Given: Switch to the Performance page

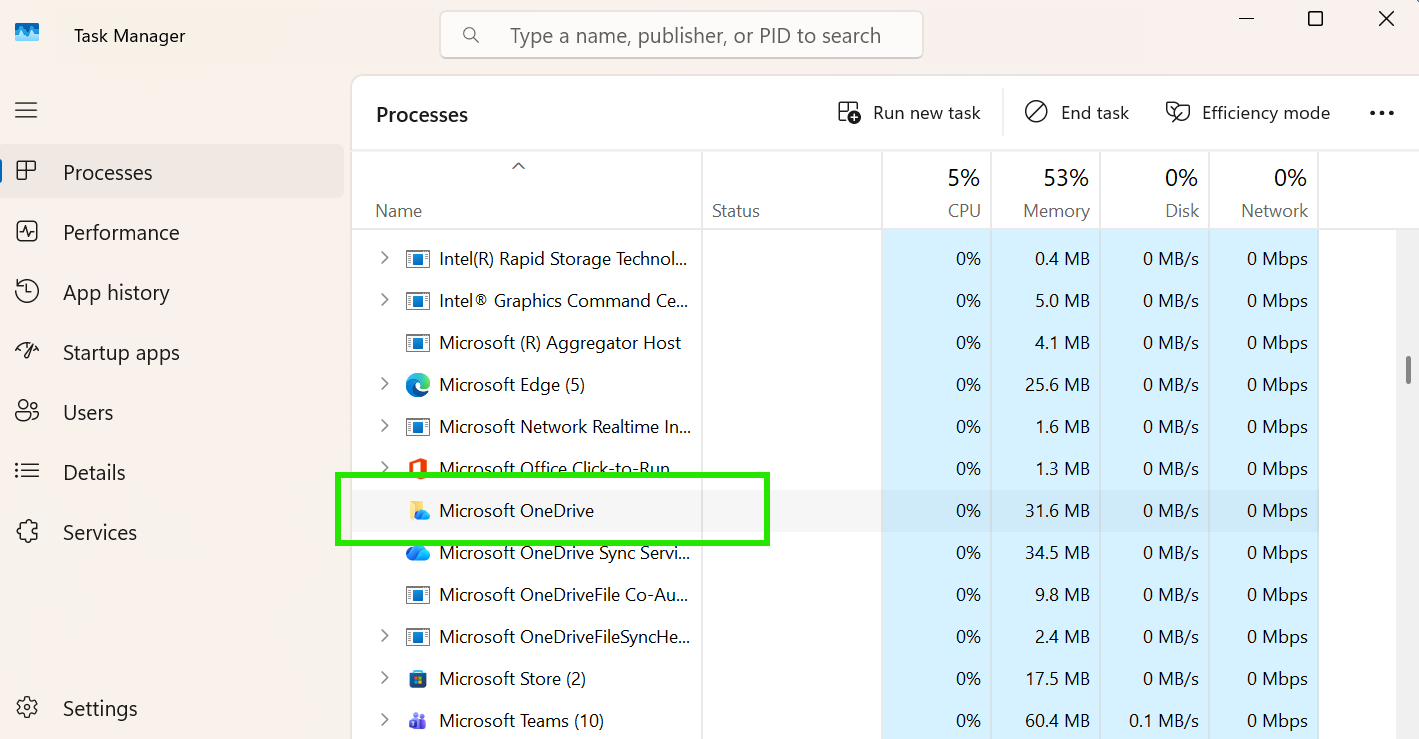Looking at the screenshot, I should pyautogui.click(x=172, y=232).
